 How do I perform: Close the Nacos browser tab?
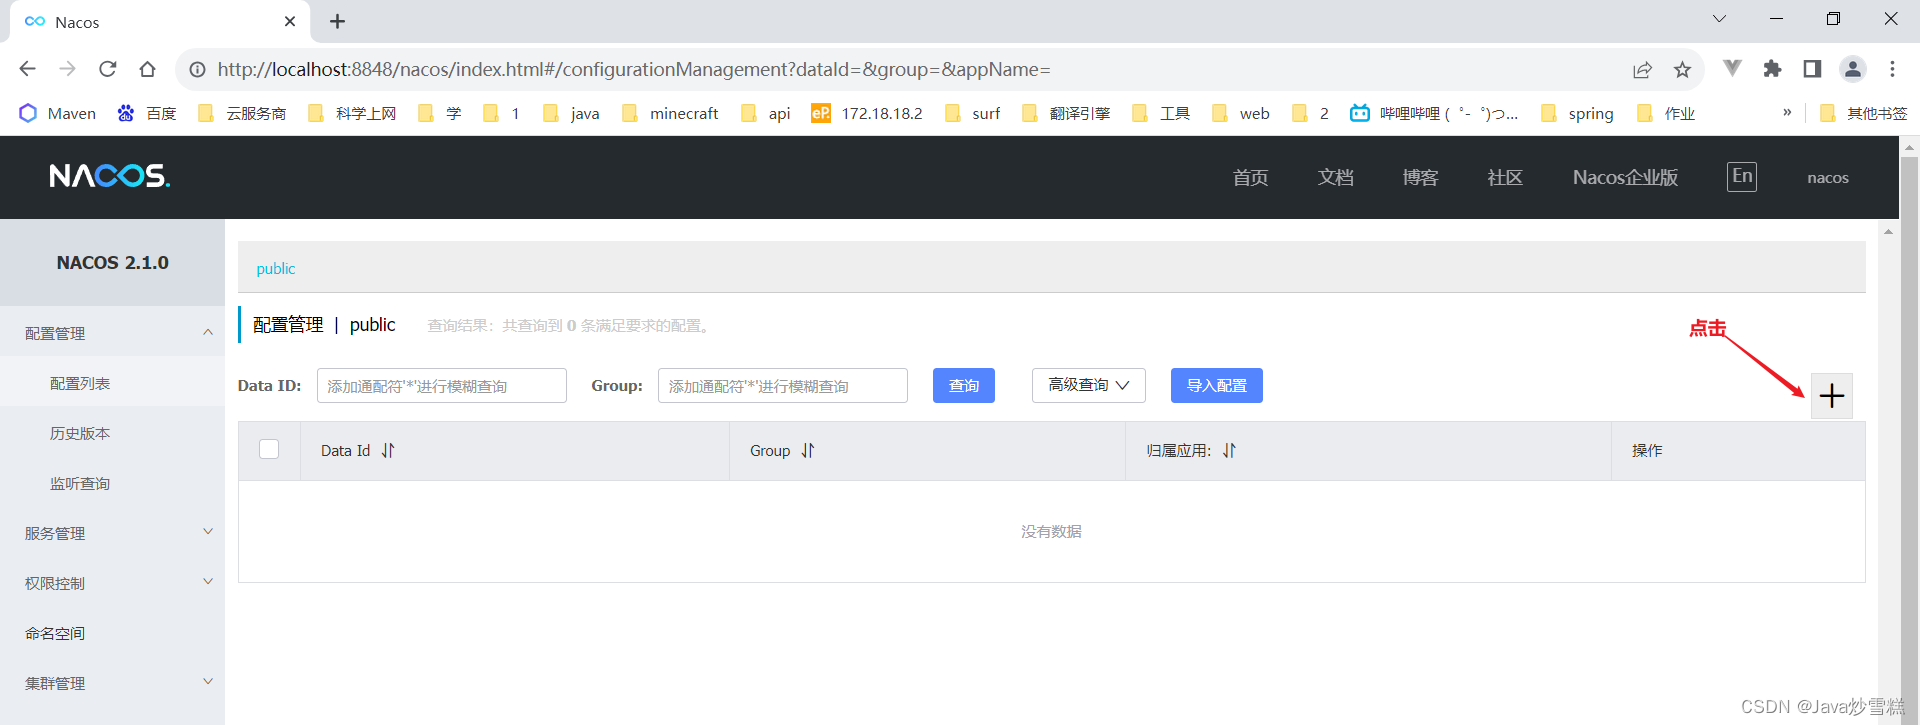pos(290,21)
